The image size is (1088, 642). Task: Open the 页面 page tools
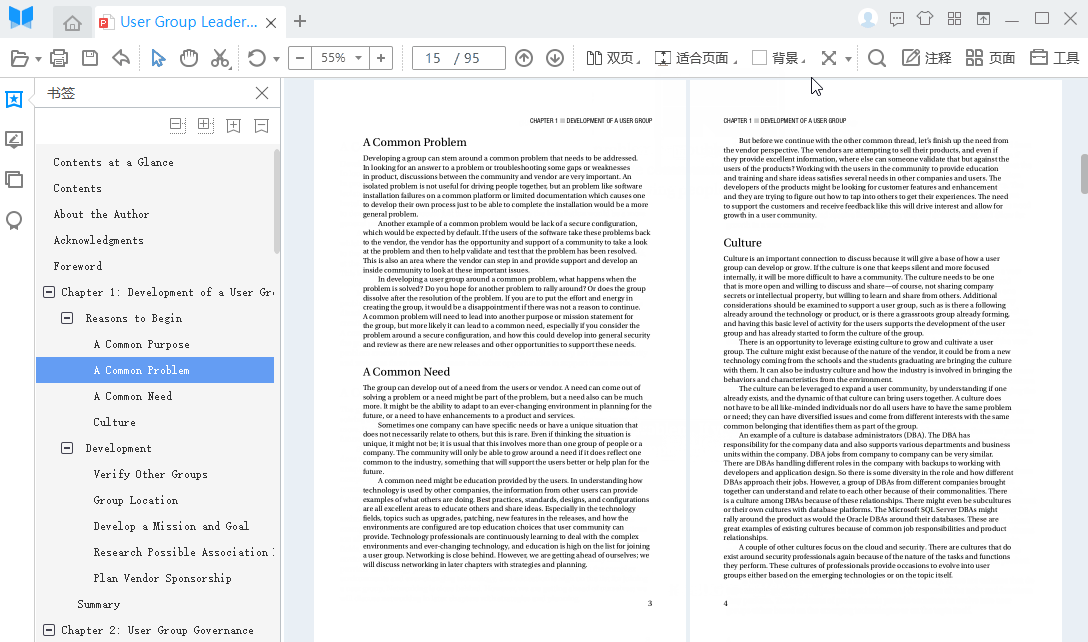tap(990, 58)
